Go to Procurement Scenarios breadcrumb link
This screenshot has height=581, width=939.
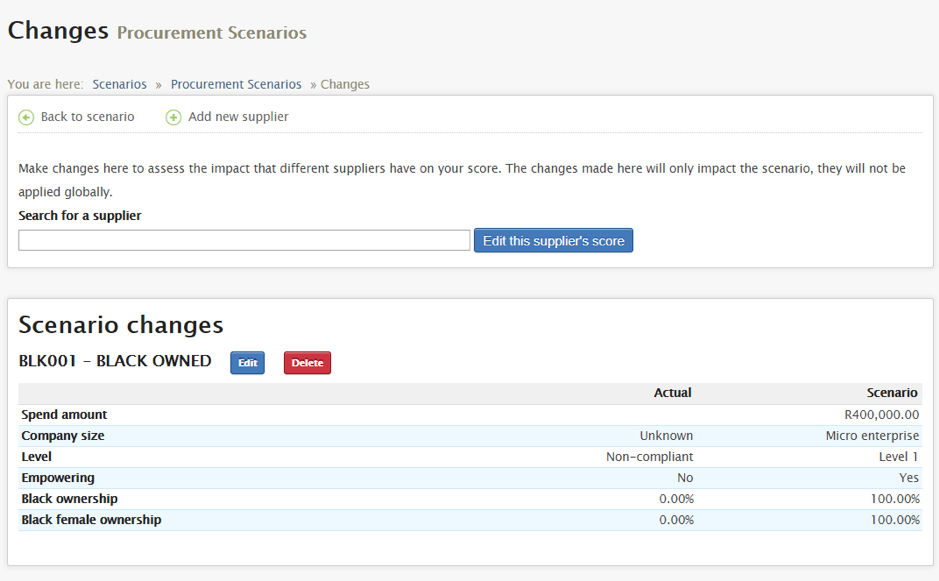236,84
